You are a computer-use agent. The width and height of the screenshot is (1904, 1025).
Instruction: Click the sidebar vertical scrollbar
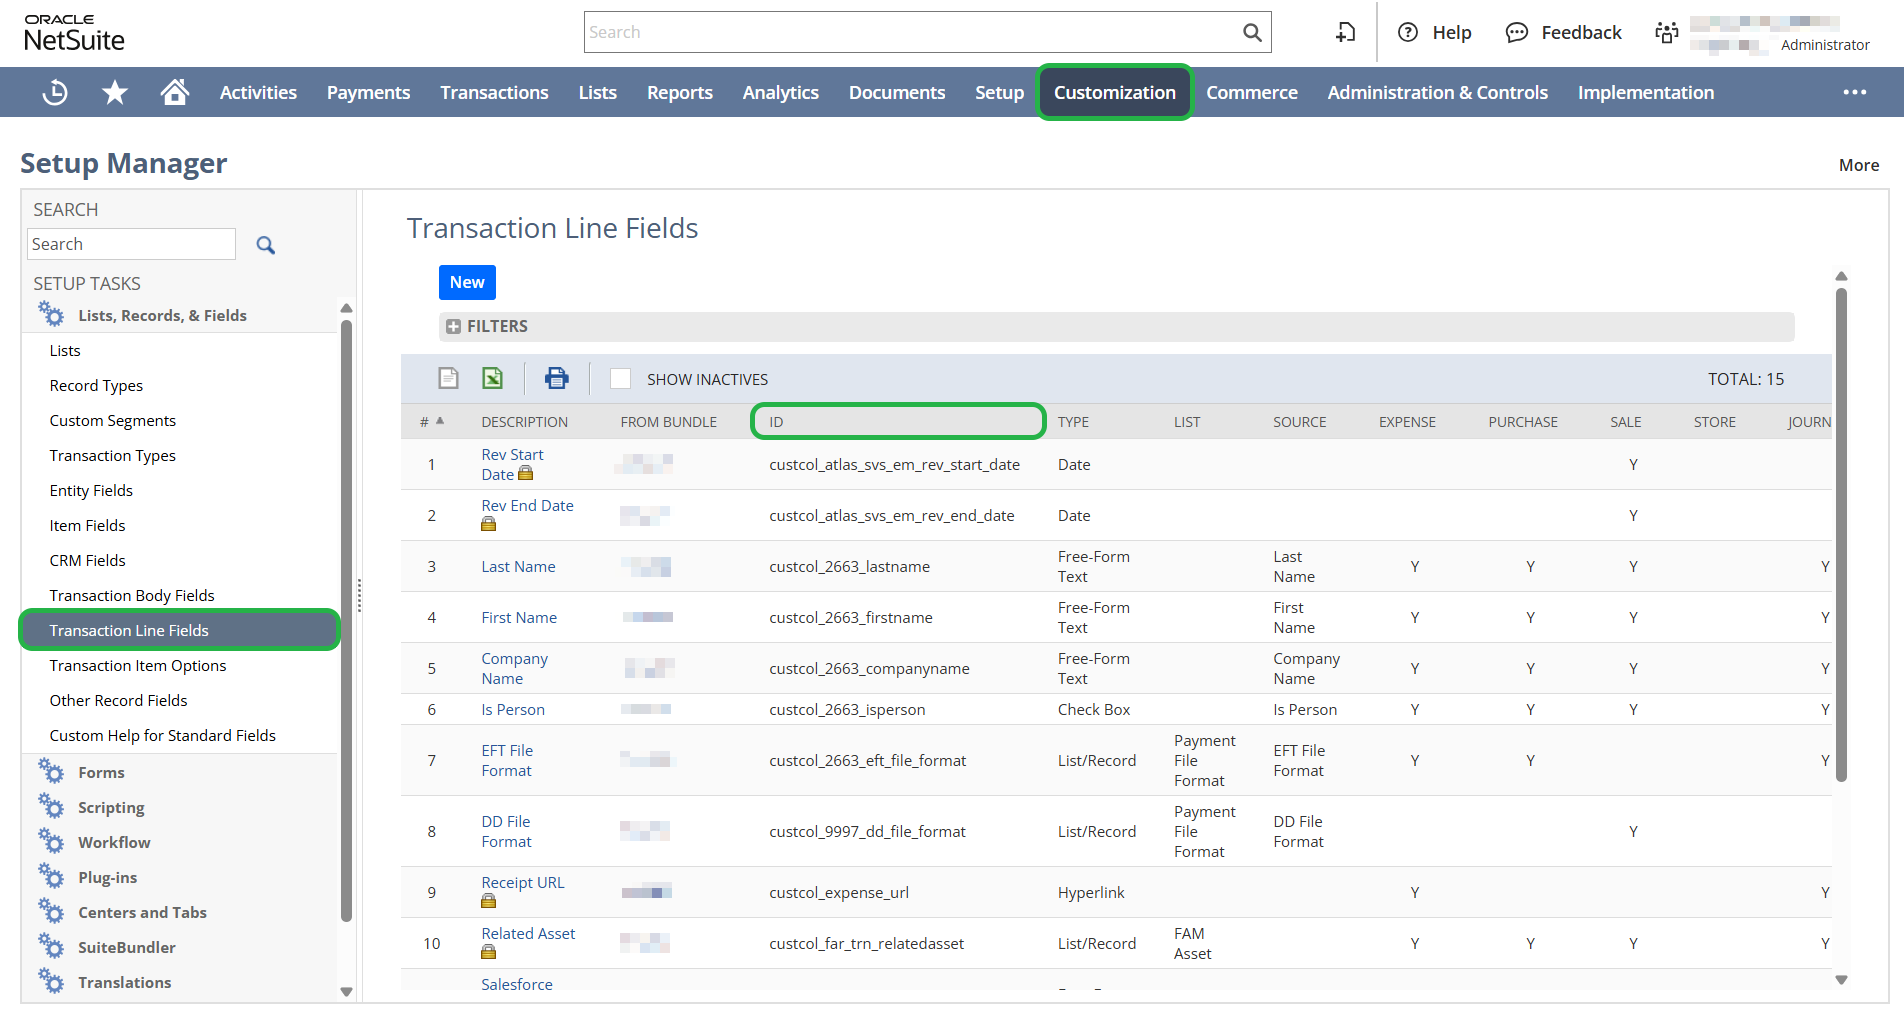pyautogui.click(x=346, y=620)
